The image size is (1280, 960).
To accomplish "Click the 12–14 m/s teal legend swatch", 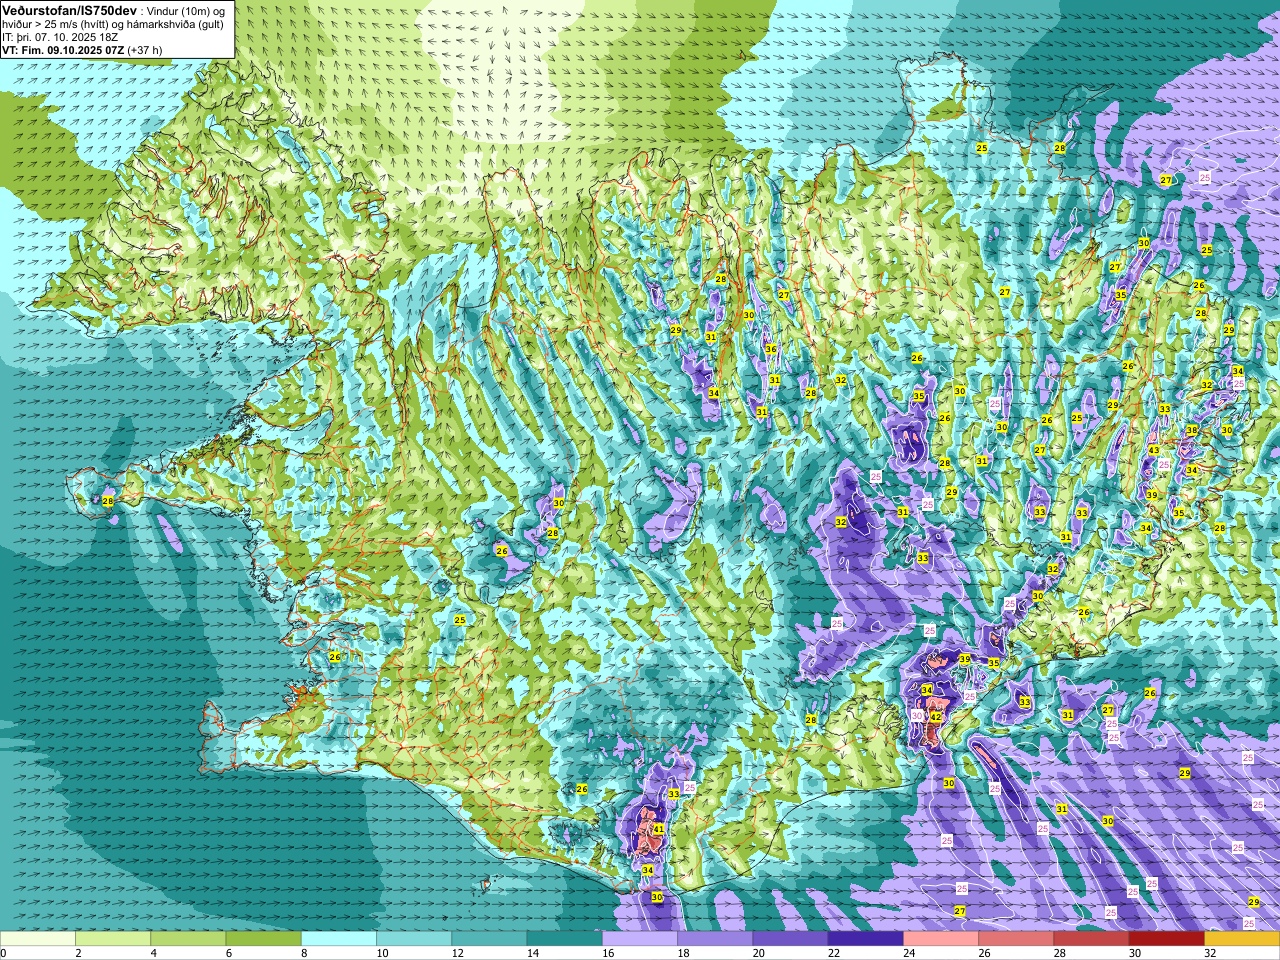I will (x=489, y=939).
